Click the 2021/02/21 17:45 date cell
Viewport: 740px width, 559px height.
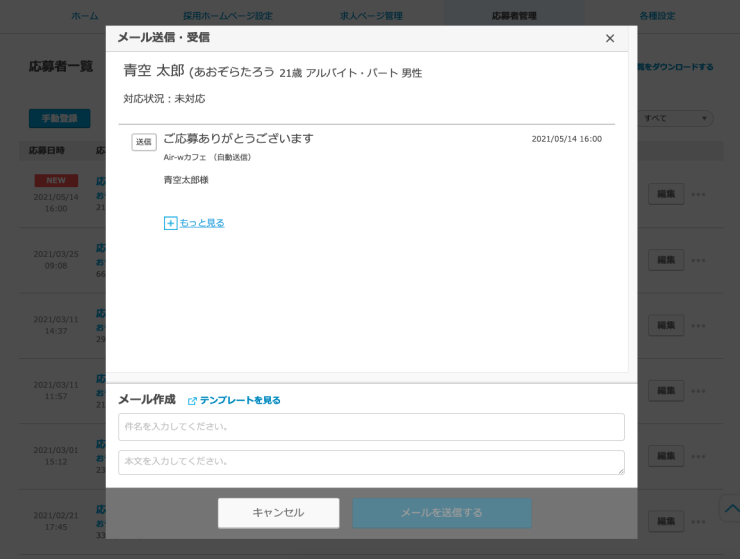56,521
